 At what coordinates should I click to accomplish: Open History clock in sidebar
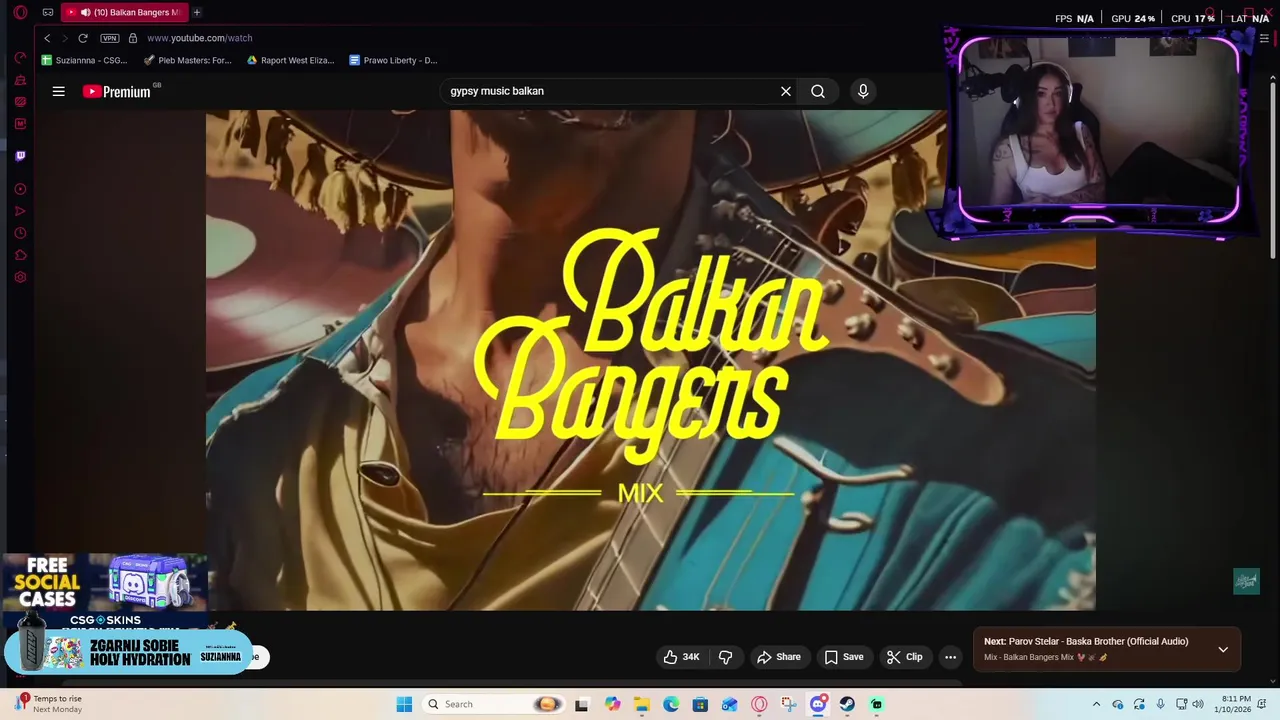[x=20, y=233]
